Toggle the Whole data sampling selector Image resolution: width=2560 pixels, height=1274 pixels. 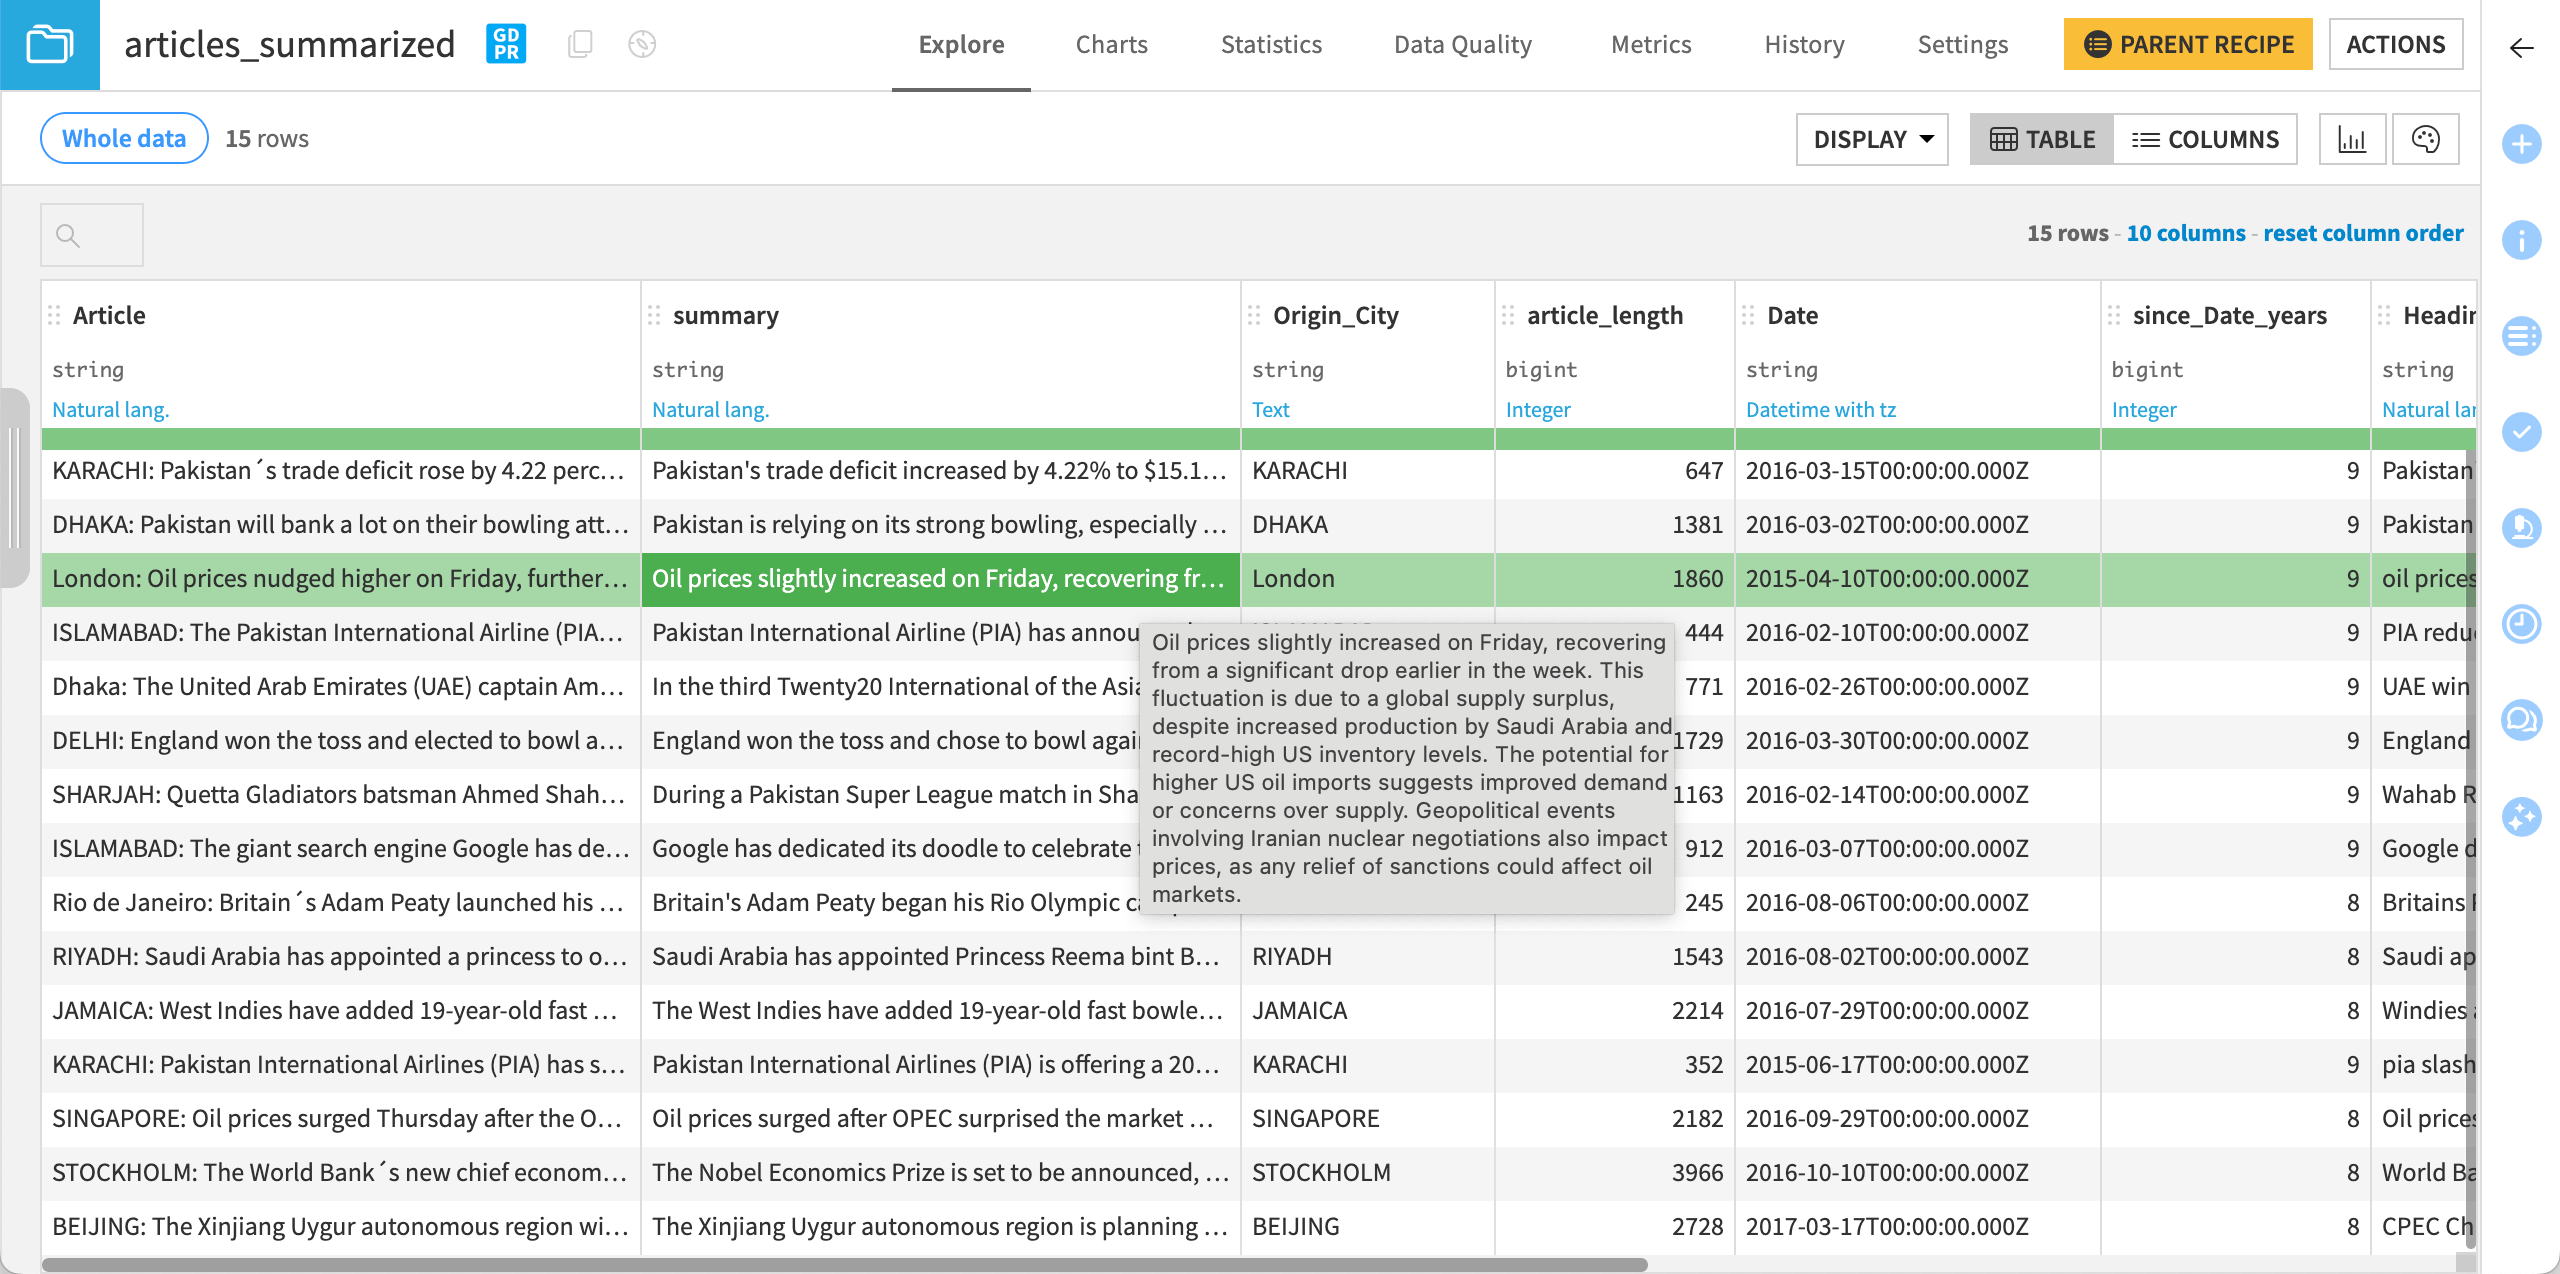tap(123, 138)
